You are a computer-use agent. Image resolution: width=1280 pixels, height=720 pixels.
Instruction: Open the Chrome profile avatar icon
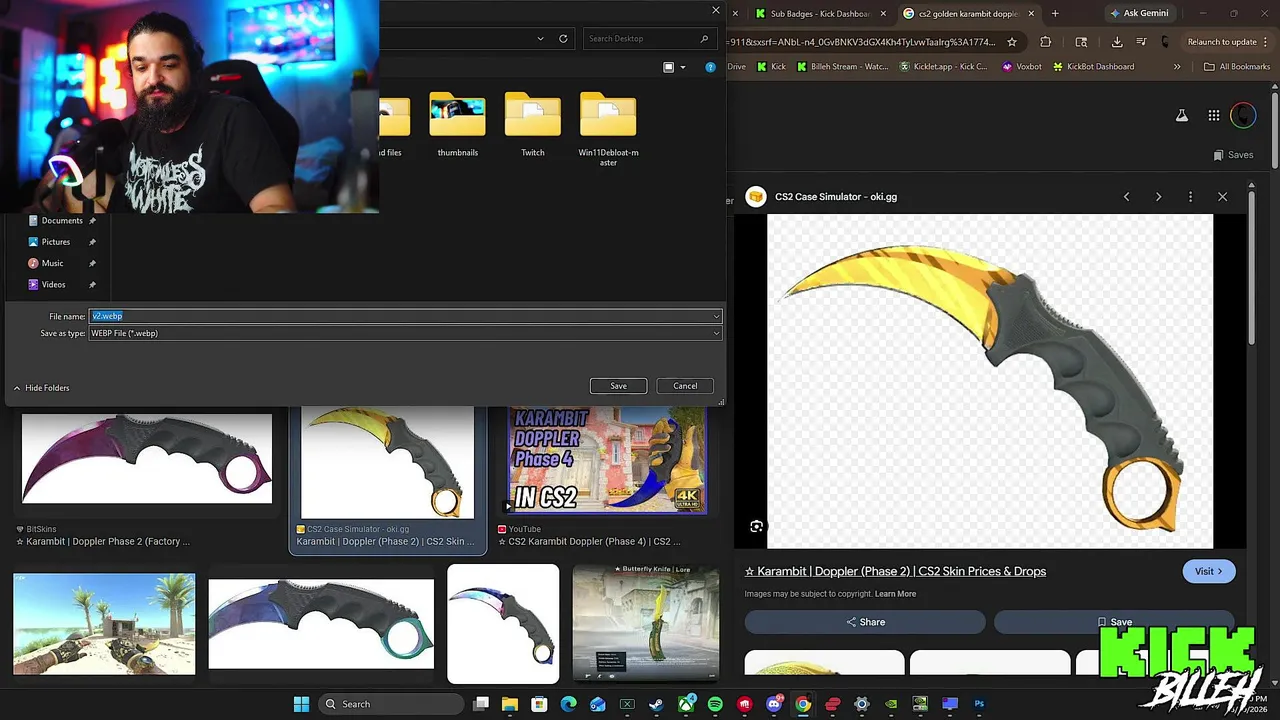point(1165,42)
